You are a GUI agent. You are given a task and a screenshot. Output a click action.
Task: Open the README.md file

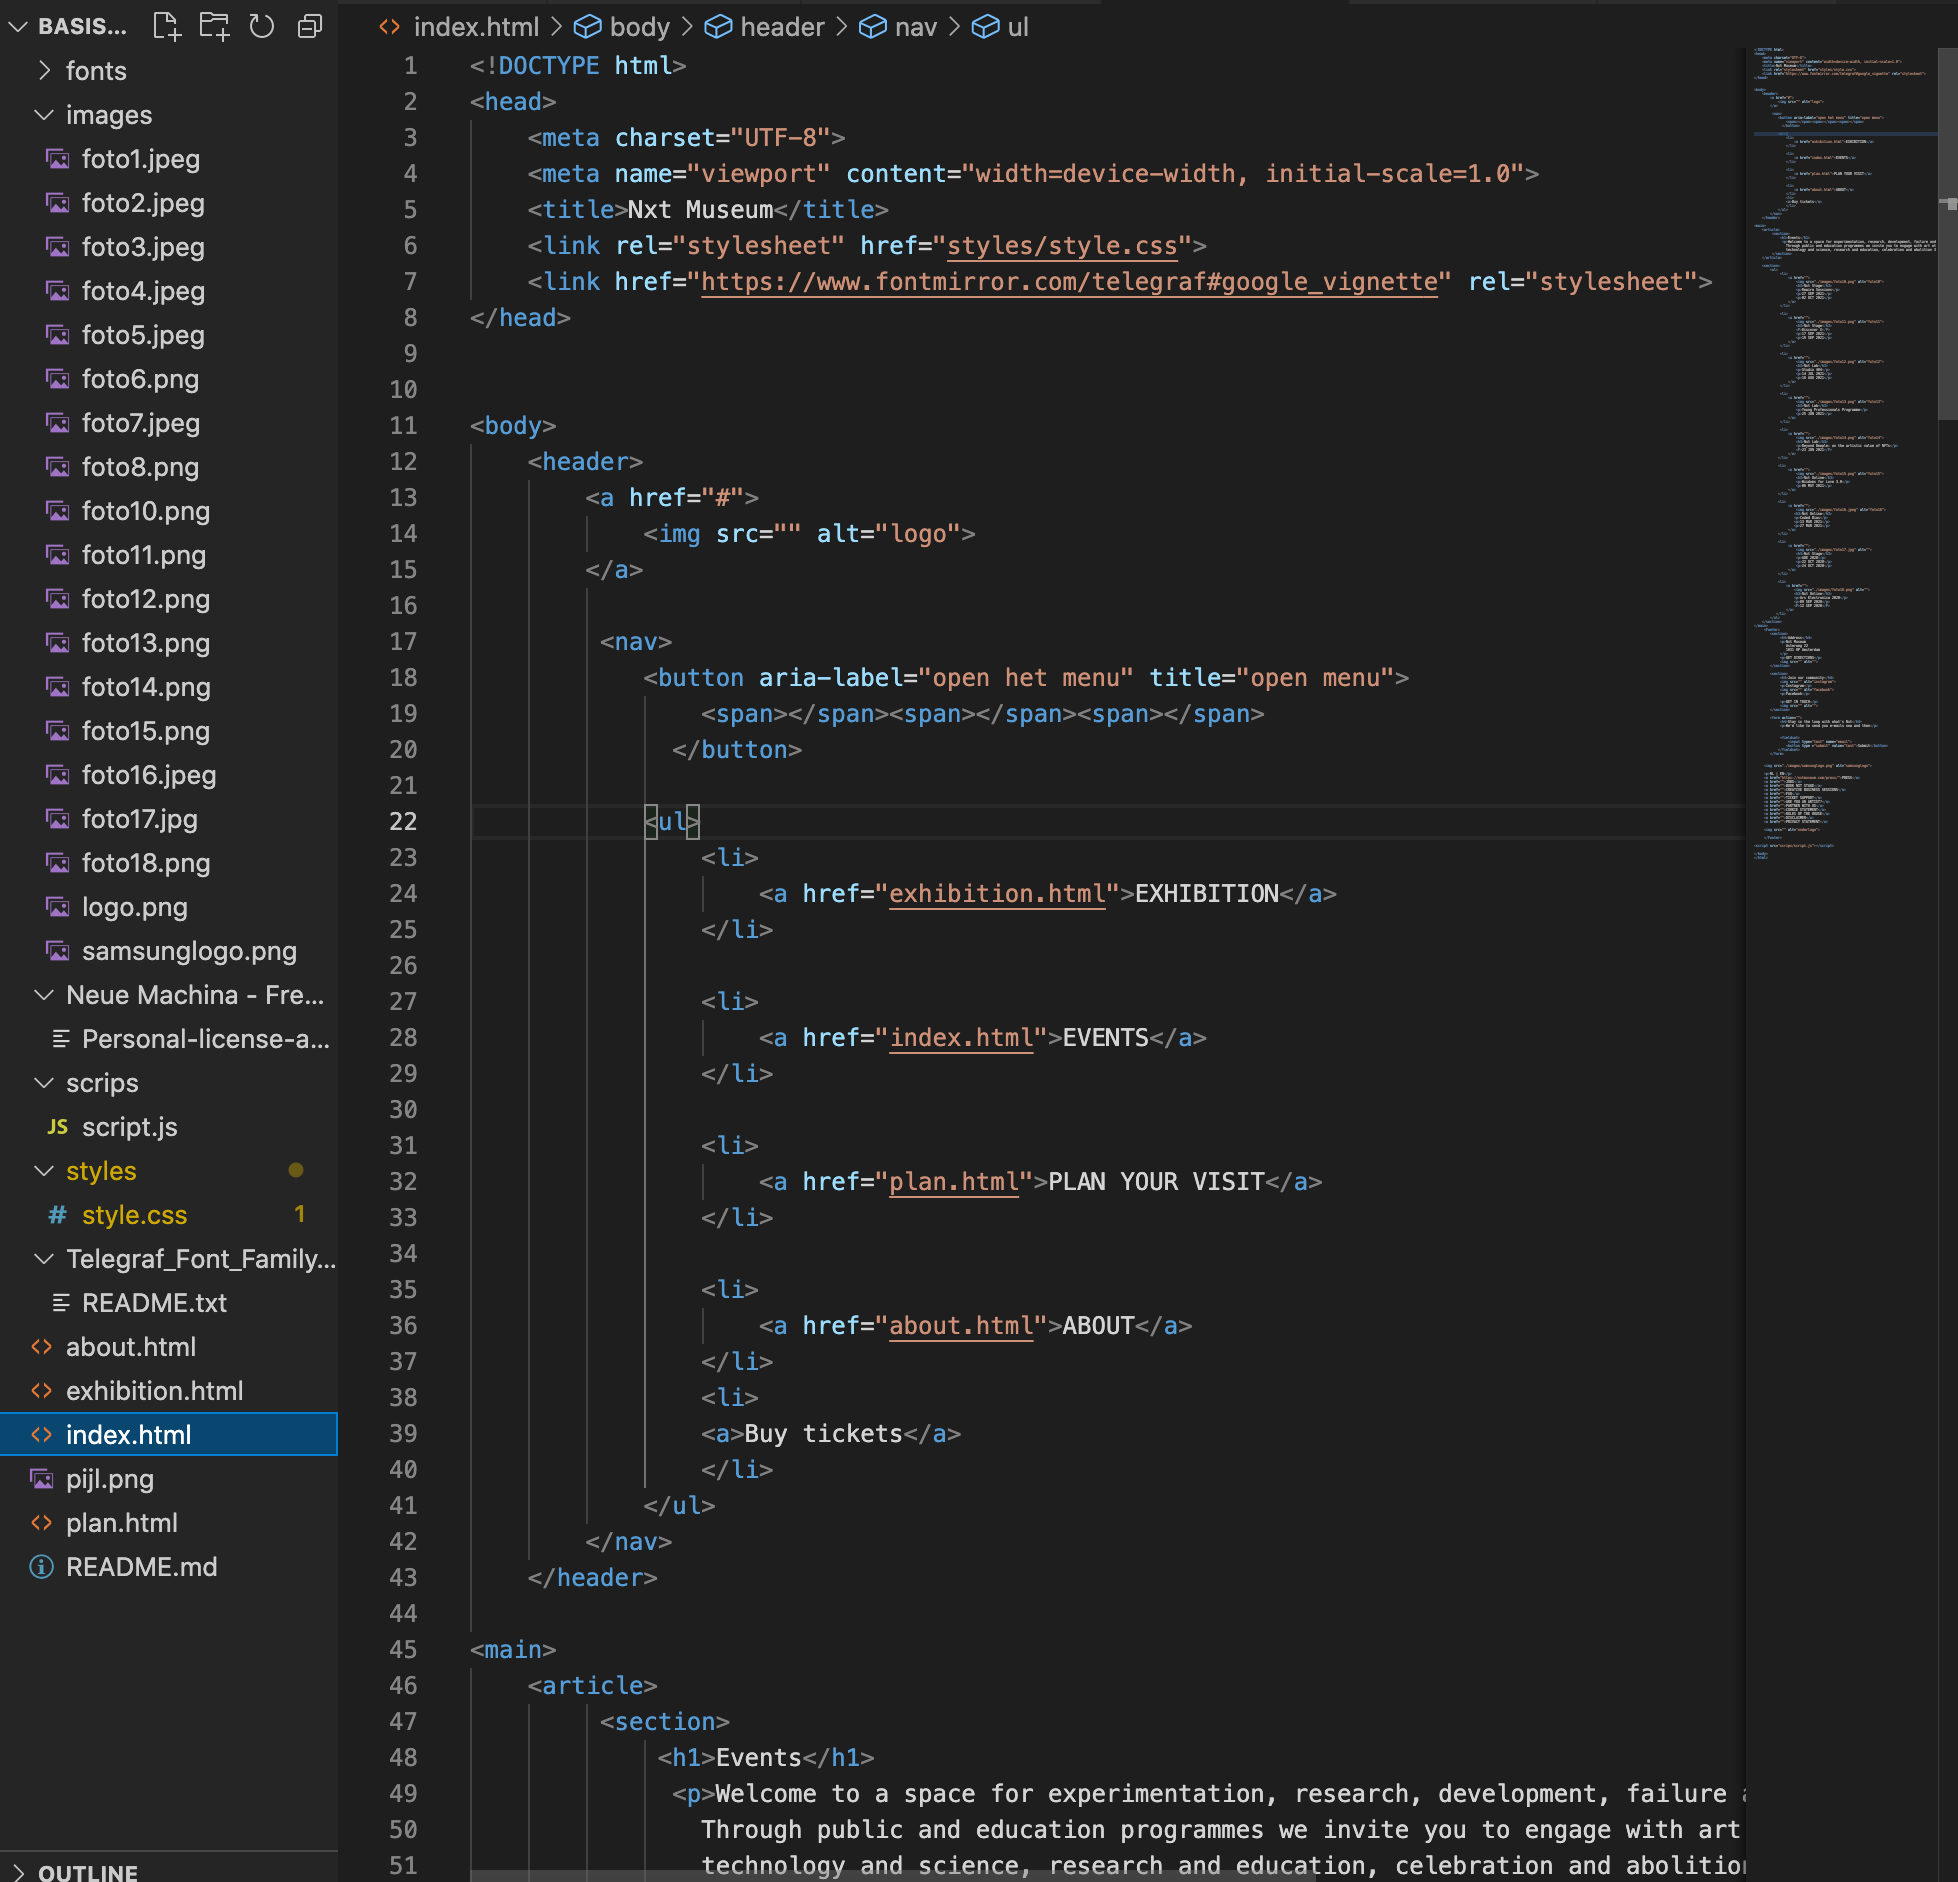pos(141,1566)
